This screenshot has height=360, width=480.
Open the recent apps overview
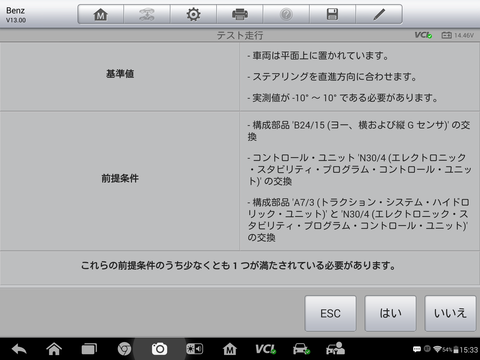pyautogui.click(x=89, y=349)
